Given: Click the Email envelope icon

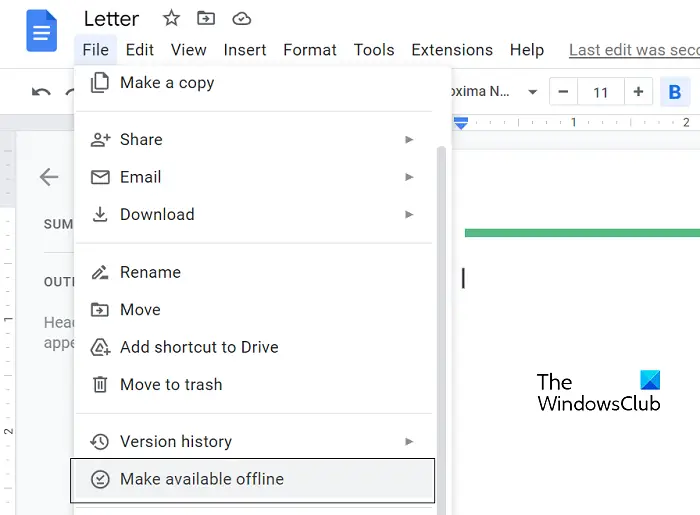Looking at the screenshot, I should tap(100, 177).
